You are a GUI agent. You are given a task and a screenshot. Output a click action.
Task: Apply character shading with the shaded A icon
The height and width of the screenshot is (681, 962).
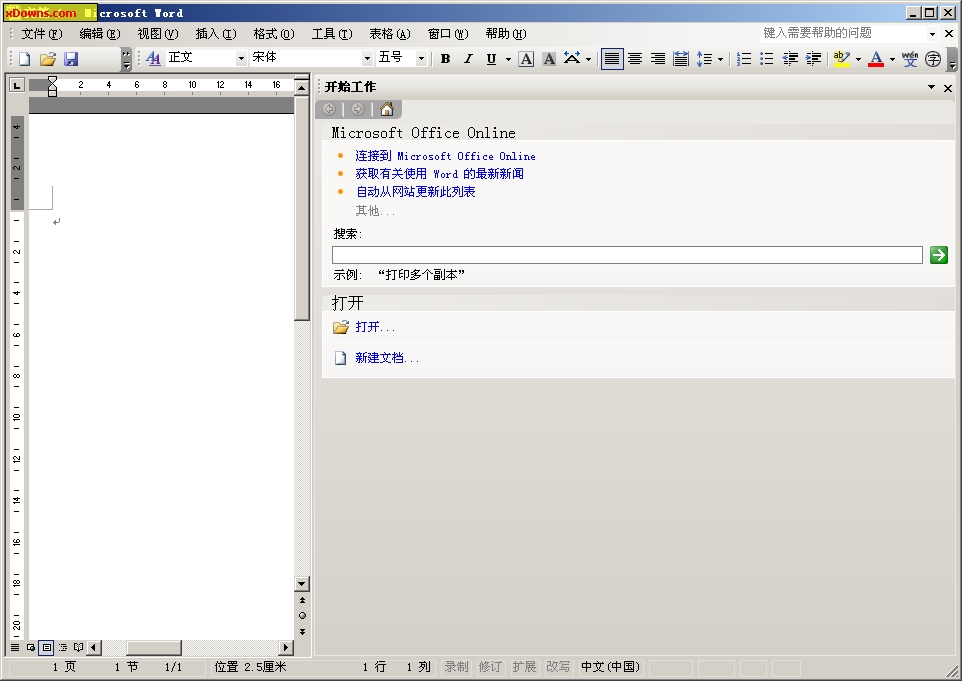(549, 59)
